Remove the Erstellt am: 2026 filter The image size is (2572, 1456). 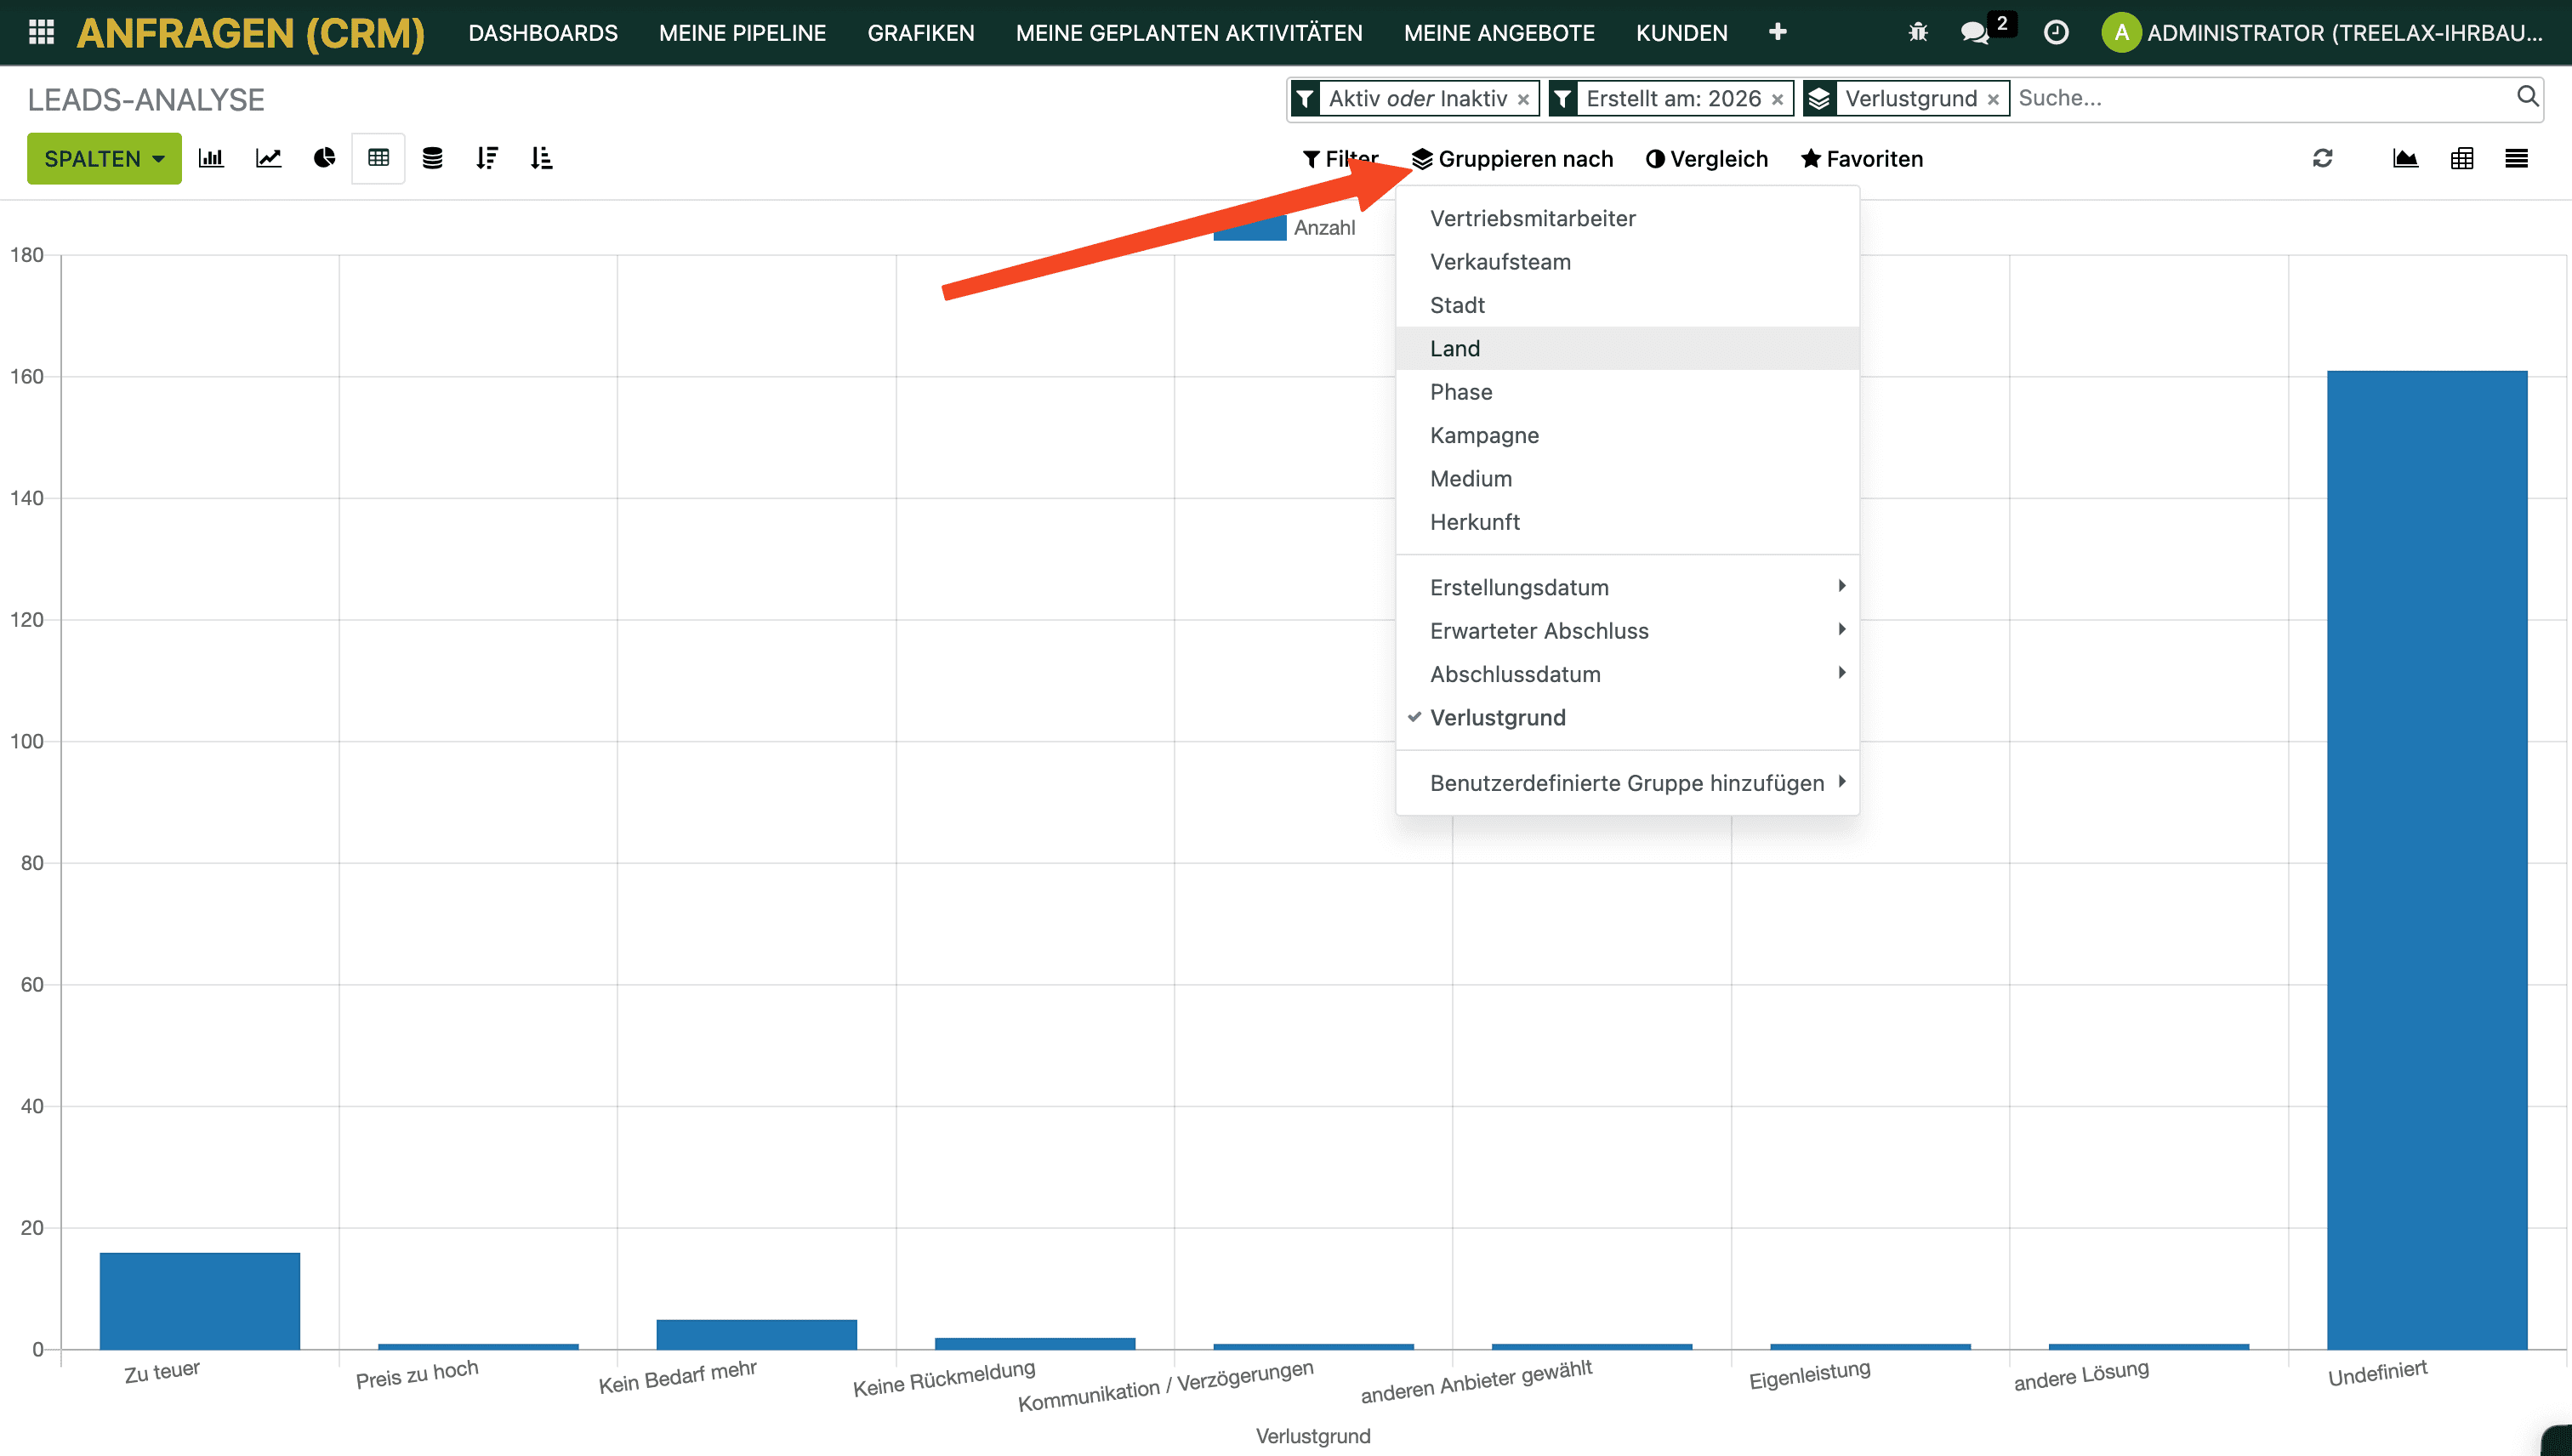tap(1777, 99)
